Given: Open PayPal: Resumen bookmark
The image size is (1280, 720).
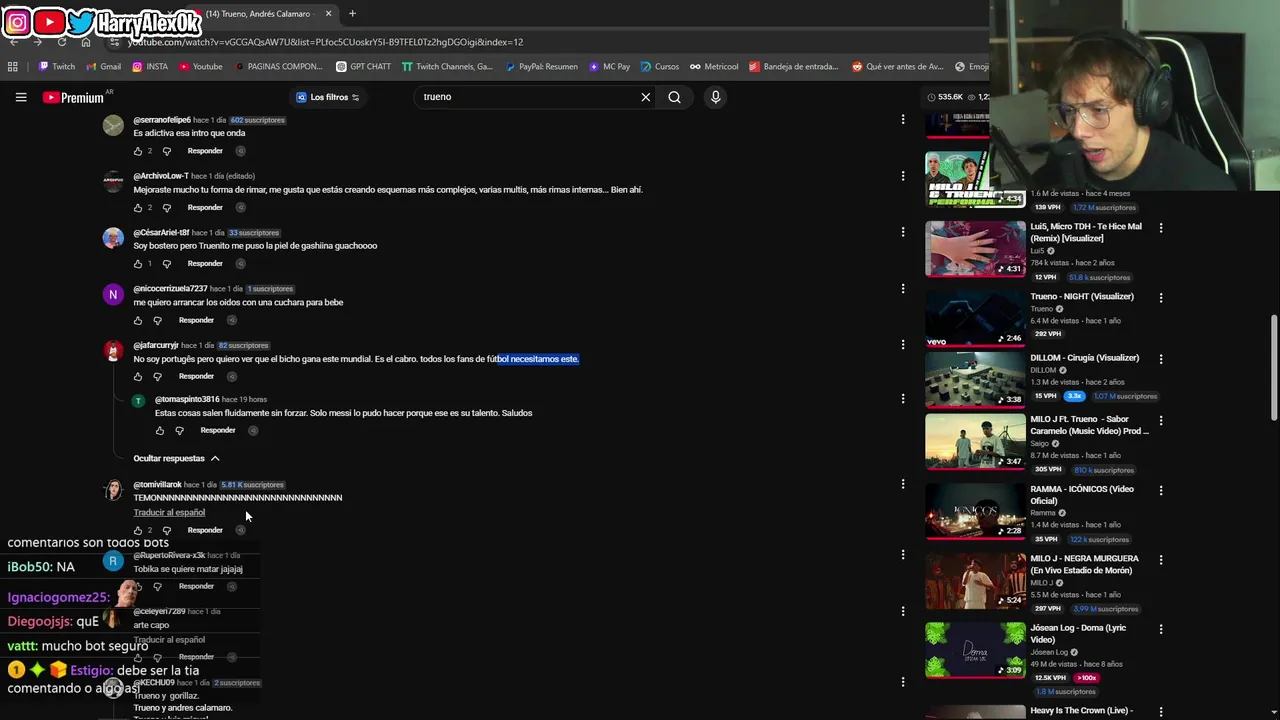Looking at the screenshot, I should [x=541, y=67].
